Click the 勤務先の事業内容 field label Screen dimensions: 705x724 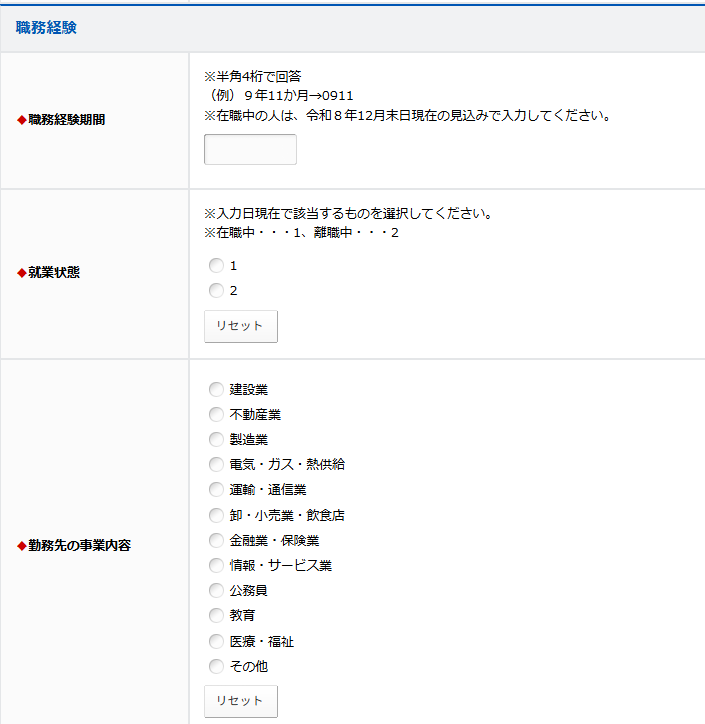tap(80, 545)
